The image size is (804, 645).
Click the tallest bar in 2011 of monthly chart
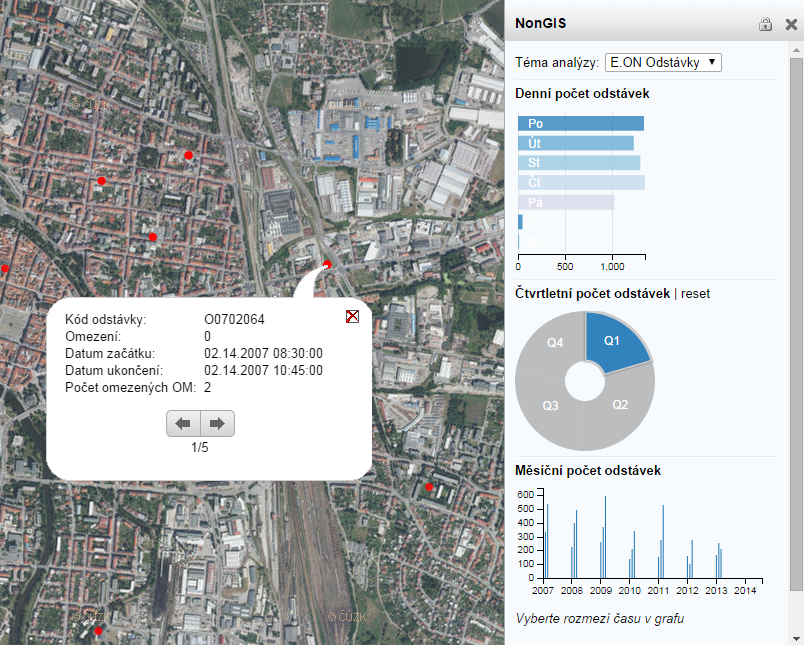pyautogui.click(x=663, y=541)
